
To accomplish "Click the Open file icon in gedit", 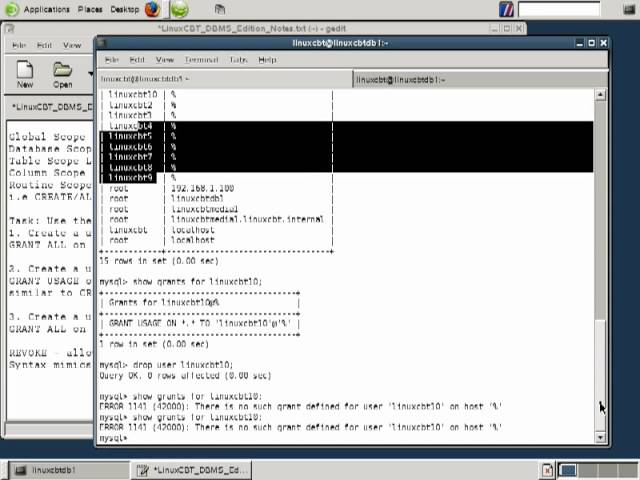I will [x=62, y=75].
